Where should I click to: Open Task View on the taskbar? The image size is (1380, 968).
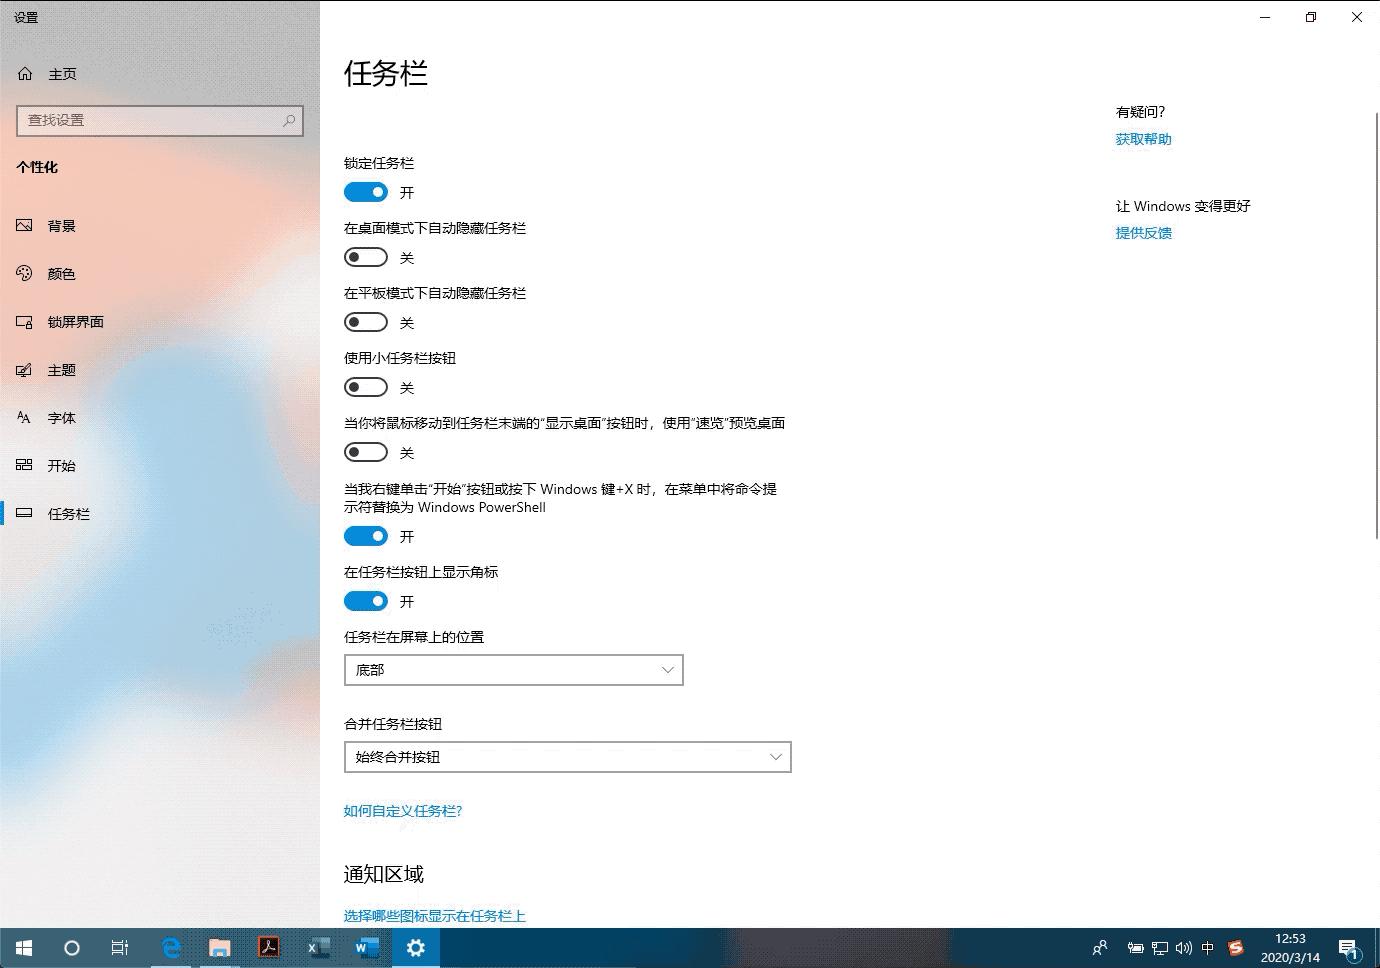tap(120, 947)
